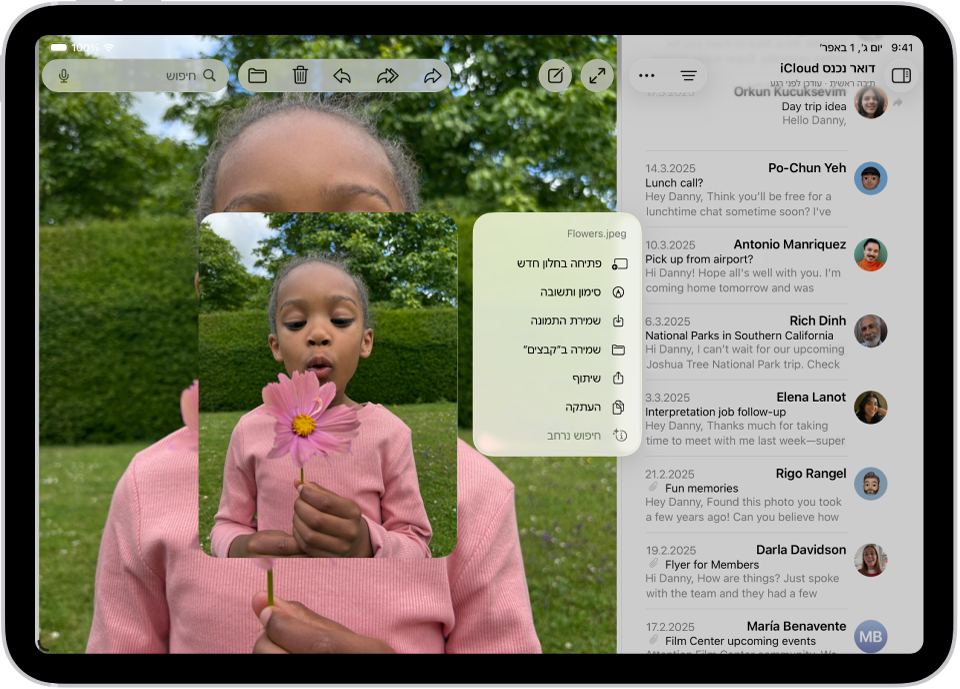The height and width of the screenshot is (689, 960).
Task: Expand the message to full screen
Action: pos(597,76)
